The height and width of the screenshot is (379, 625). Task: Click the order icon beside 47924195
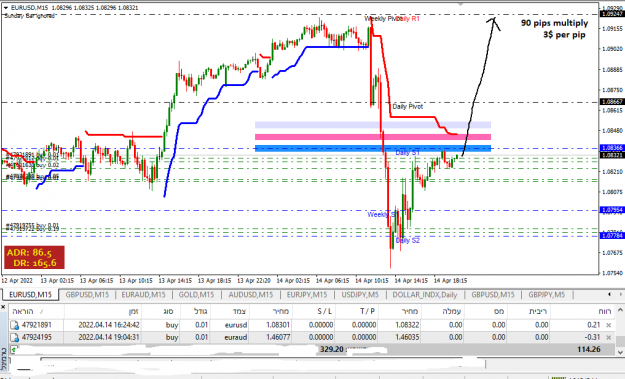click(x=14, y=338)
